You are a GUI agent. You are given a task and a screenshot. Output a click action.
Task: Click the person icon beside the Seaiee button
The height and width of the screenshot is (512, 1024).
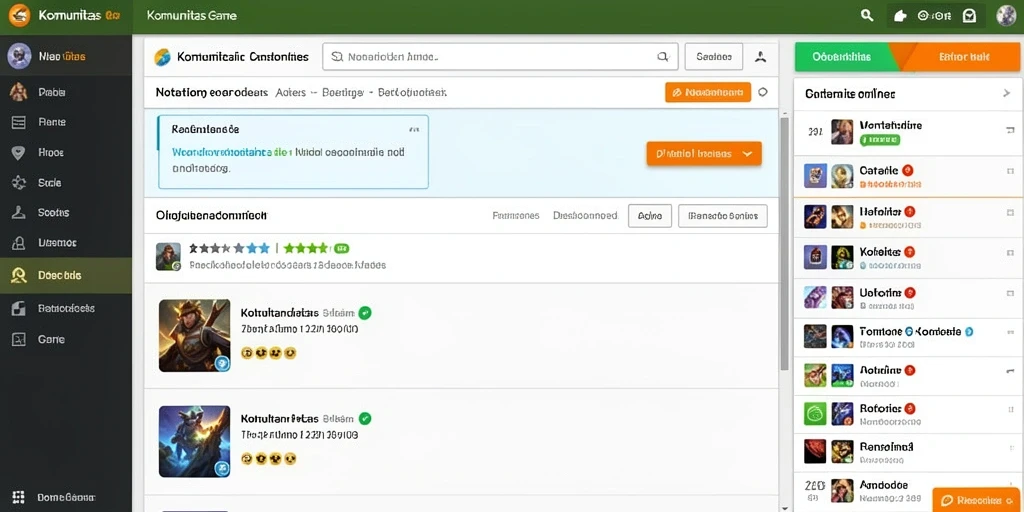pyautogui.click(x=760, y=57)
